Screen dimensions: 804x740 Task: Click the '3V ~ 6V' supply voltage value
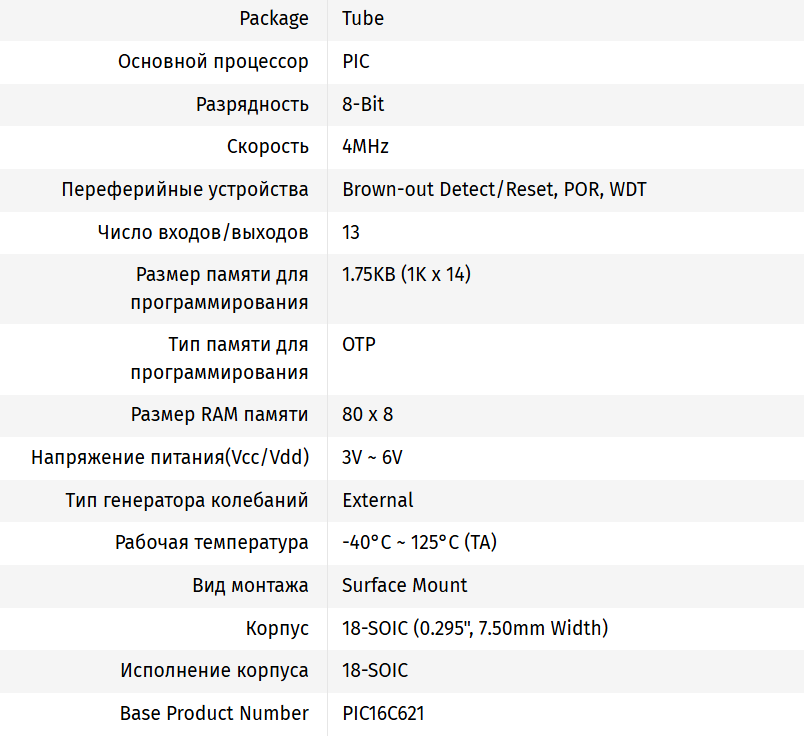(372, 458)
